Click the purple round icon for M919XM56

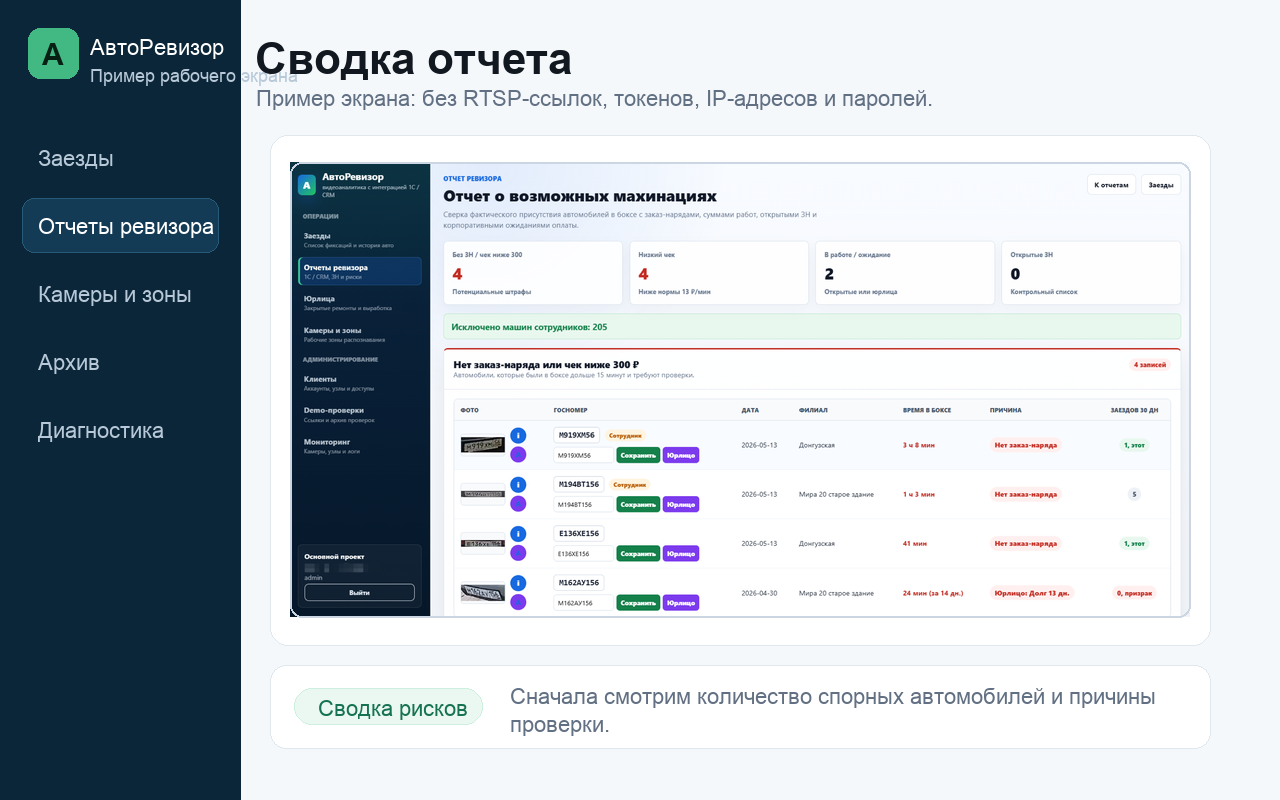[518, 455]
